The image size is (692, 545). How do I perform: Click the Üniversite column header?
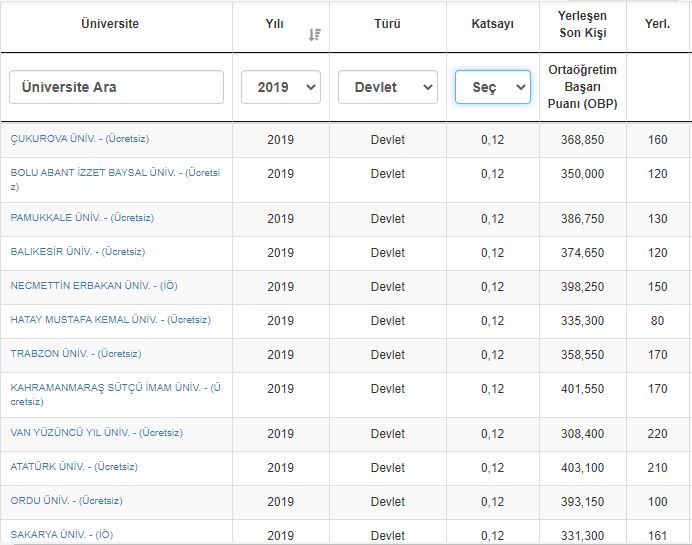(x=110, y=23)
